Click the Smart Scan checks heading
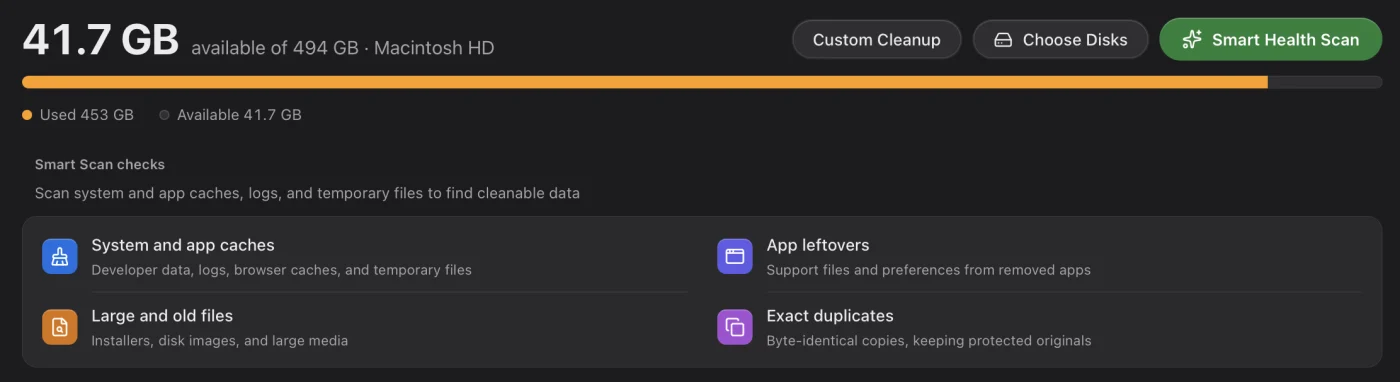The width and height of the screenshot is (1400, 382). pyautogui.click(x=100, y=164)
